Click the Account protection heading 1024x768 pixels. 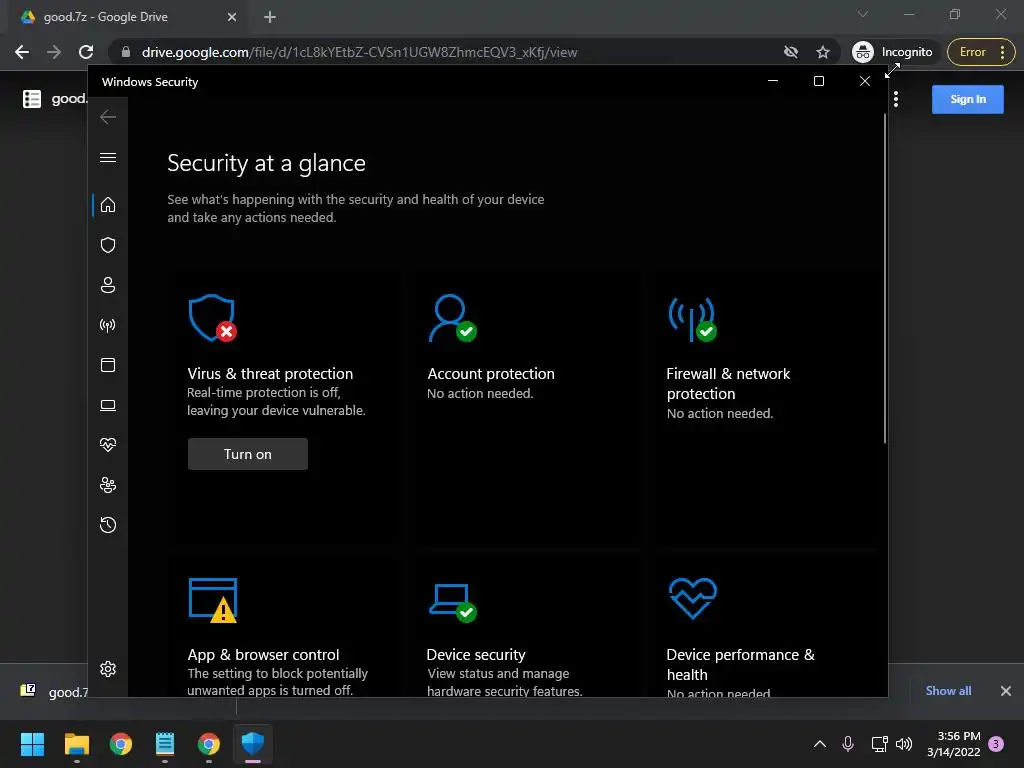490,374
